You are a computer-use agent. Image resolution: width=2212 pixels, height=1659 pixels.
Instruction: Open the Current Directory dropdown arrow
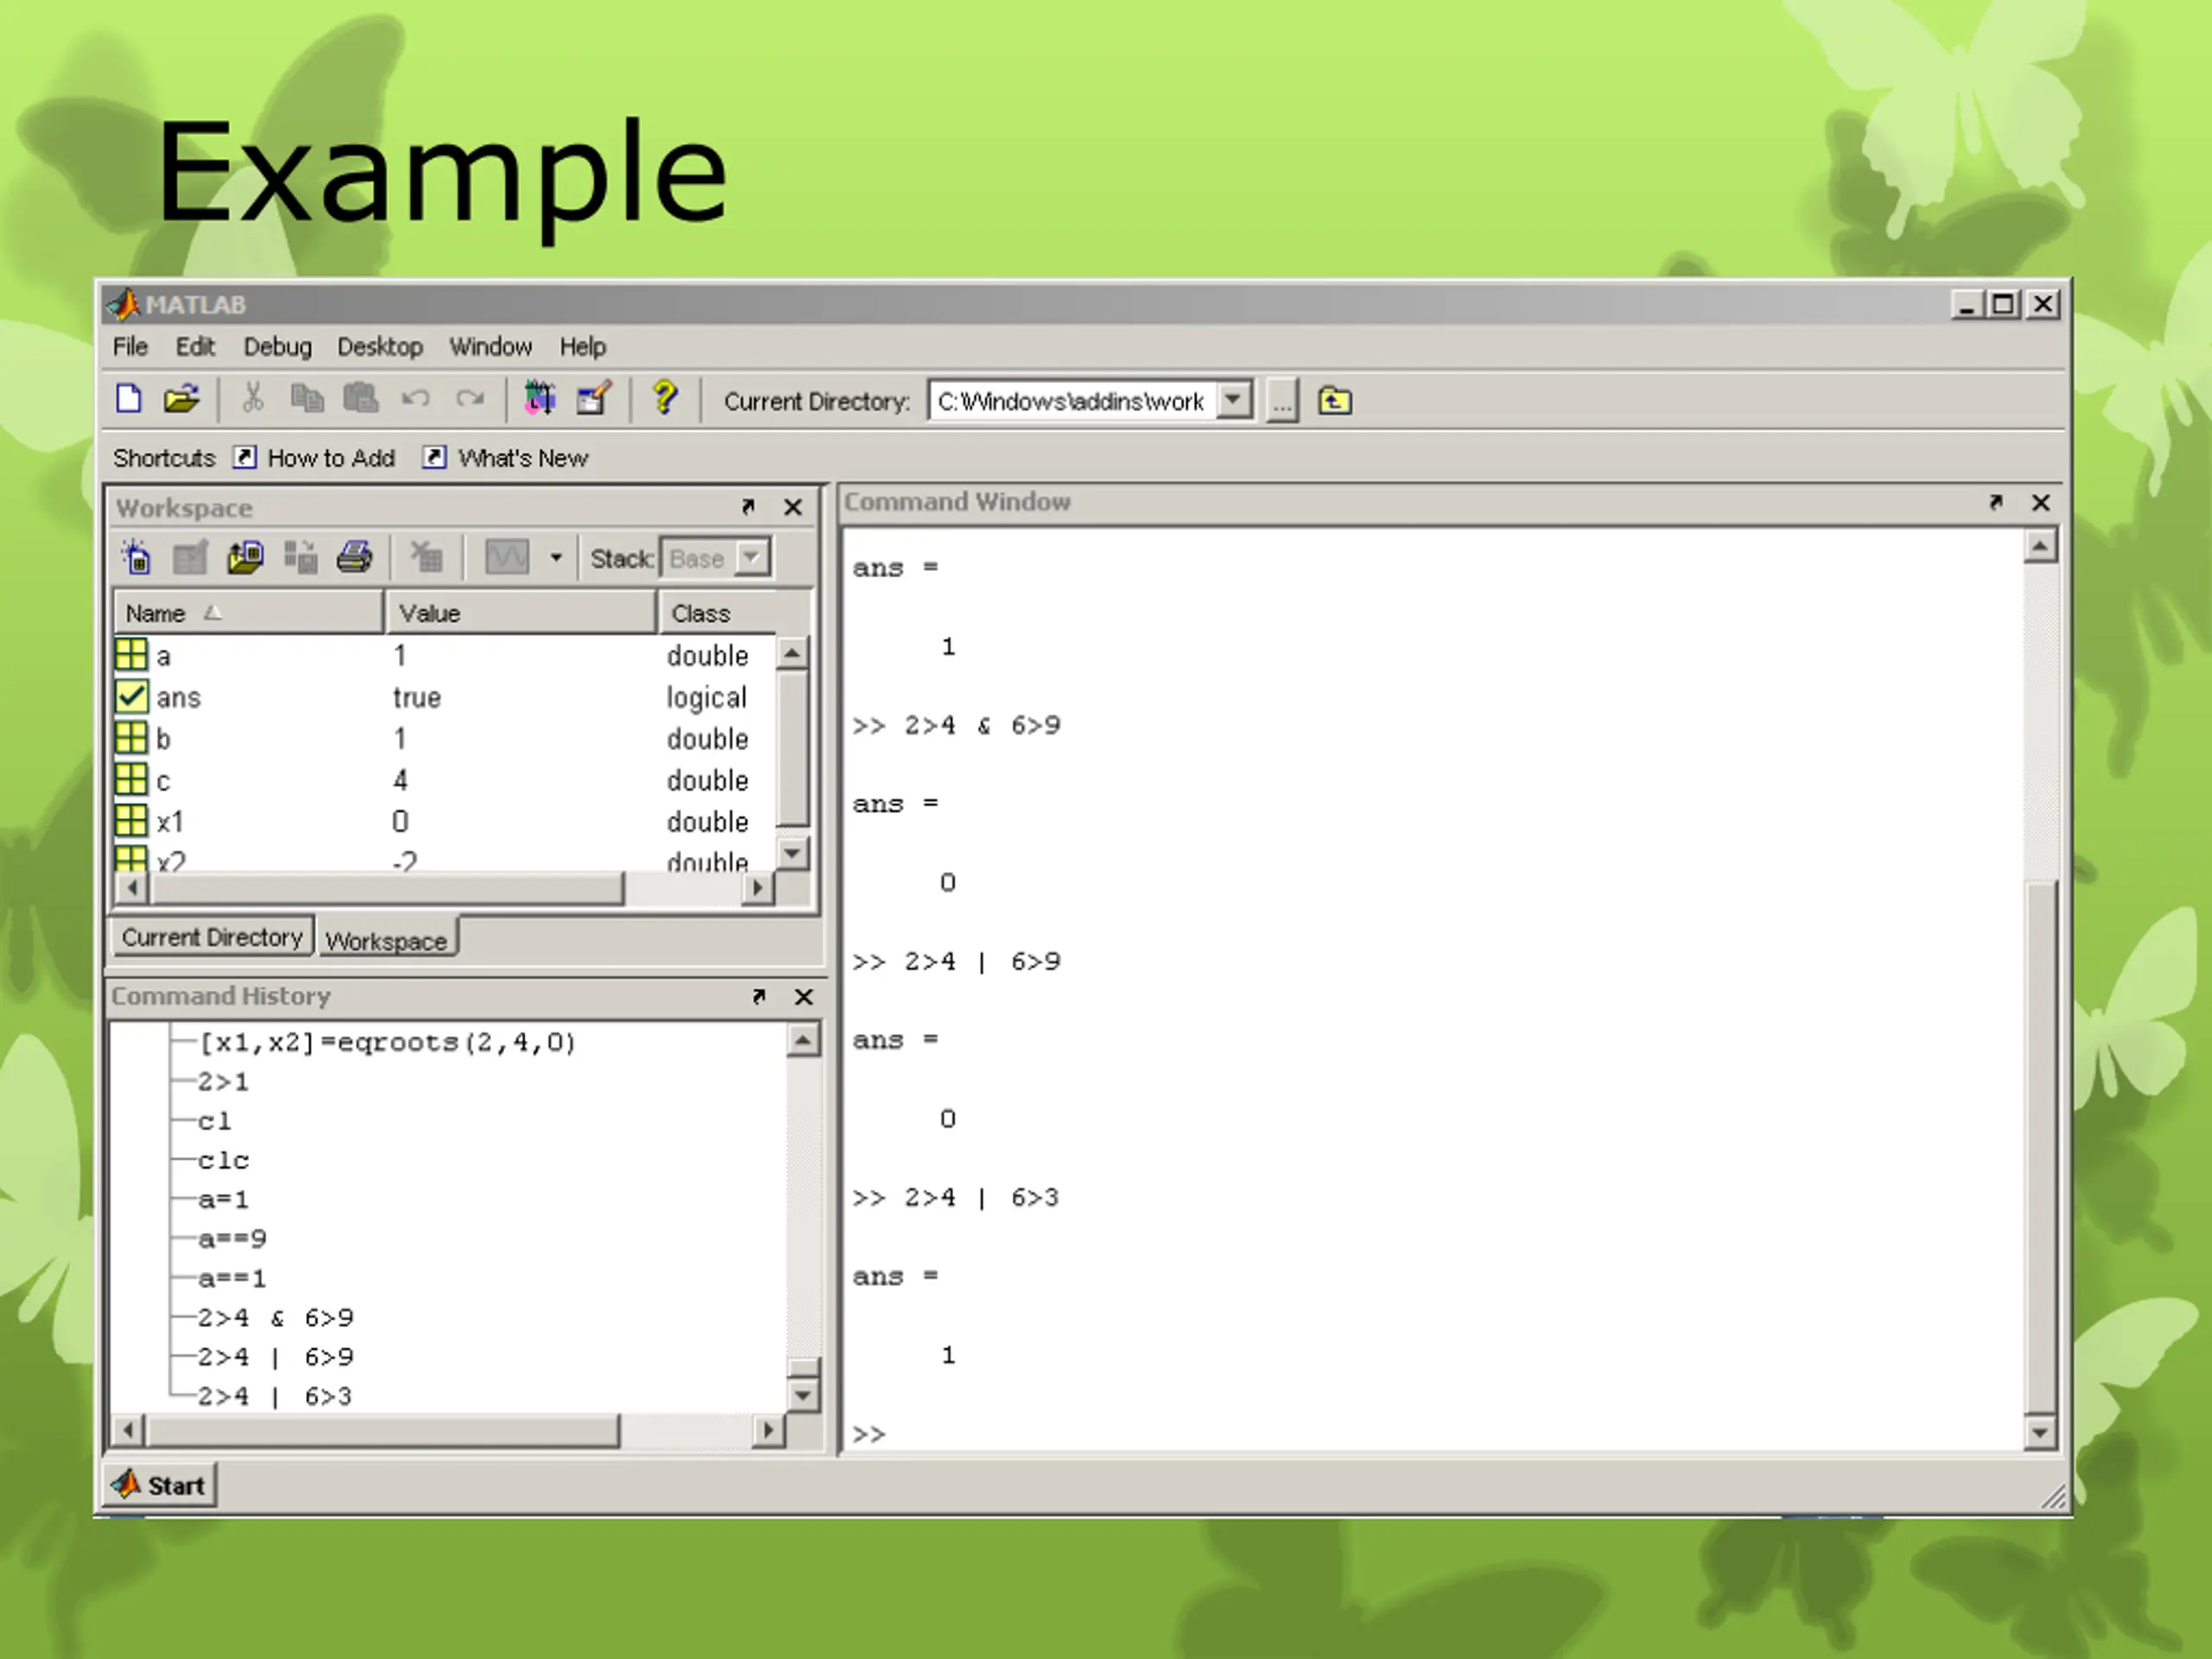1235,401
